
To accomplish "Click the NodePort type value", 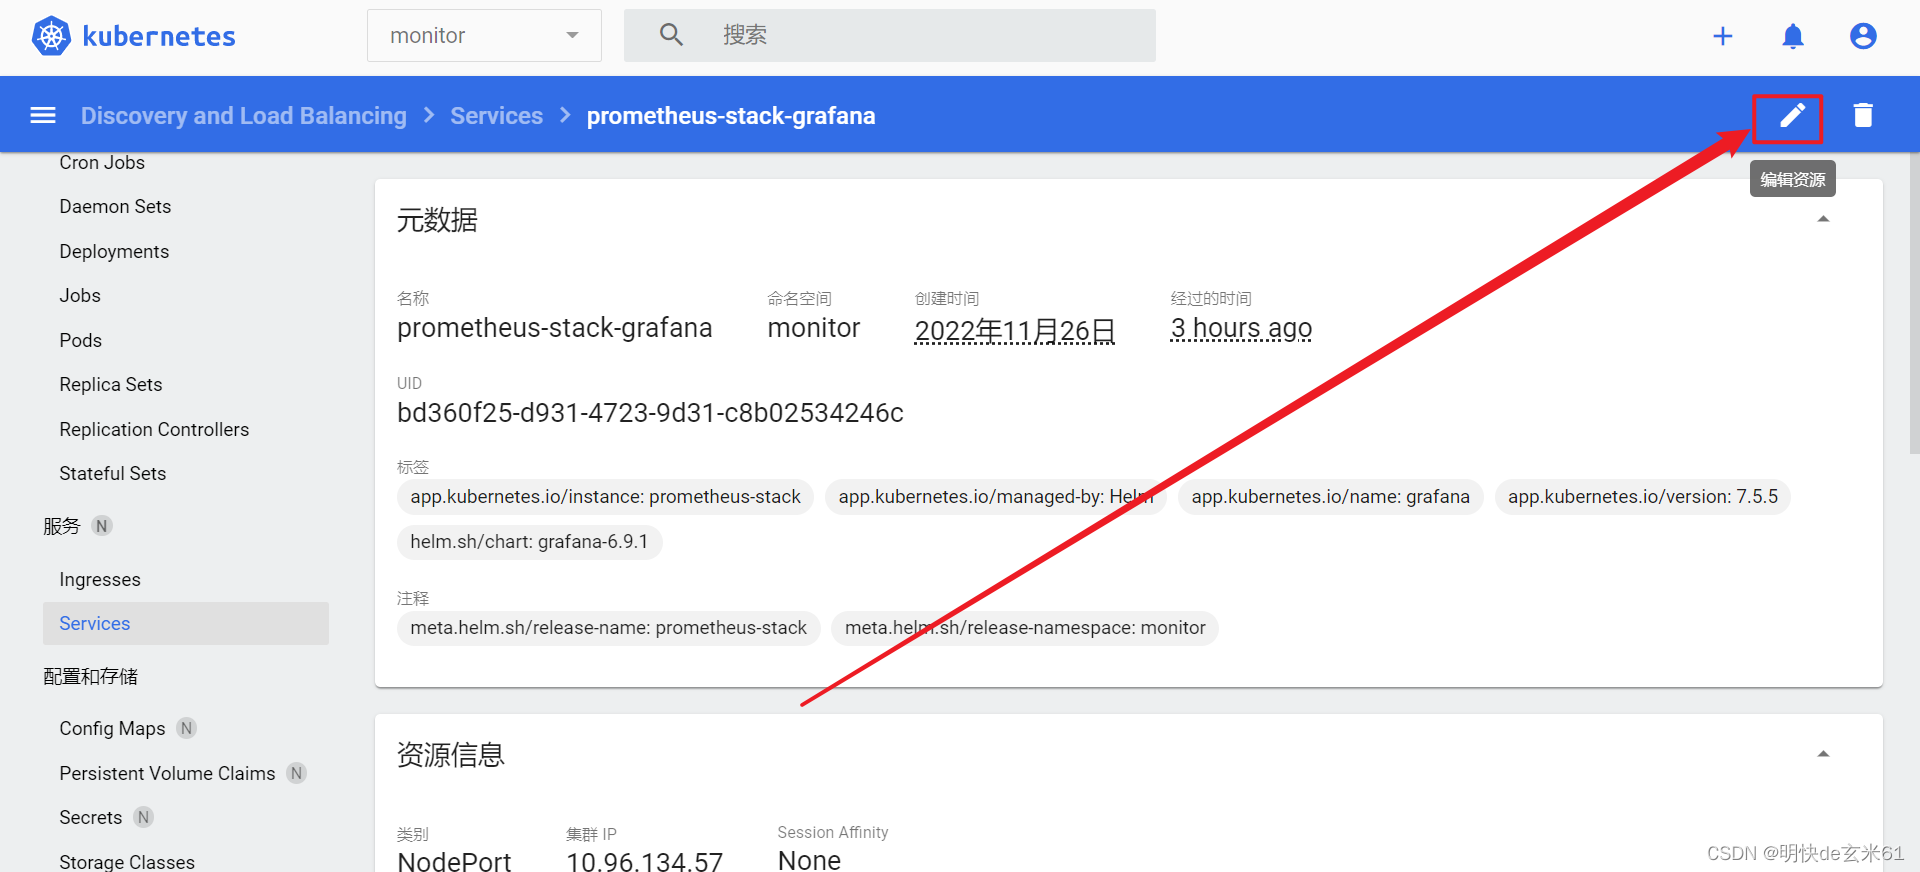I will (x=454, y=861).
